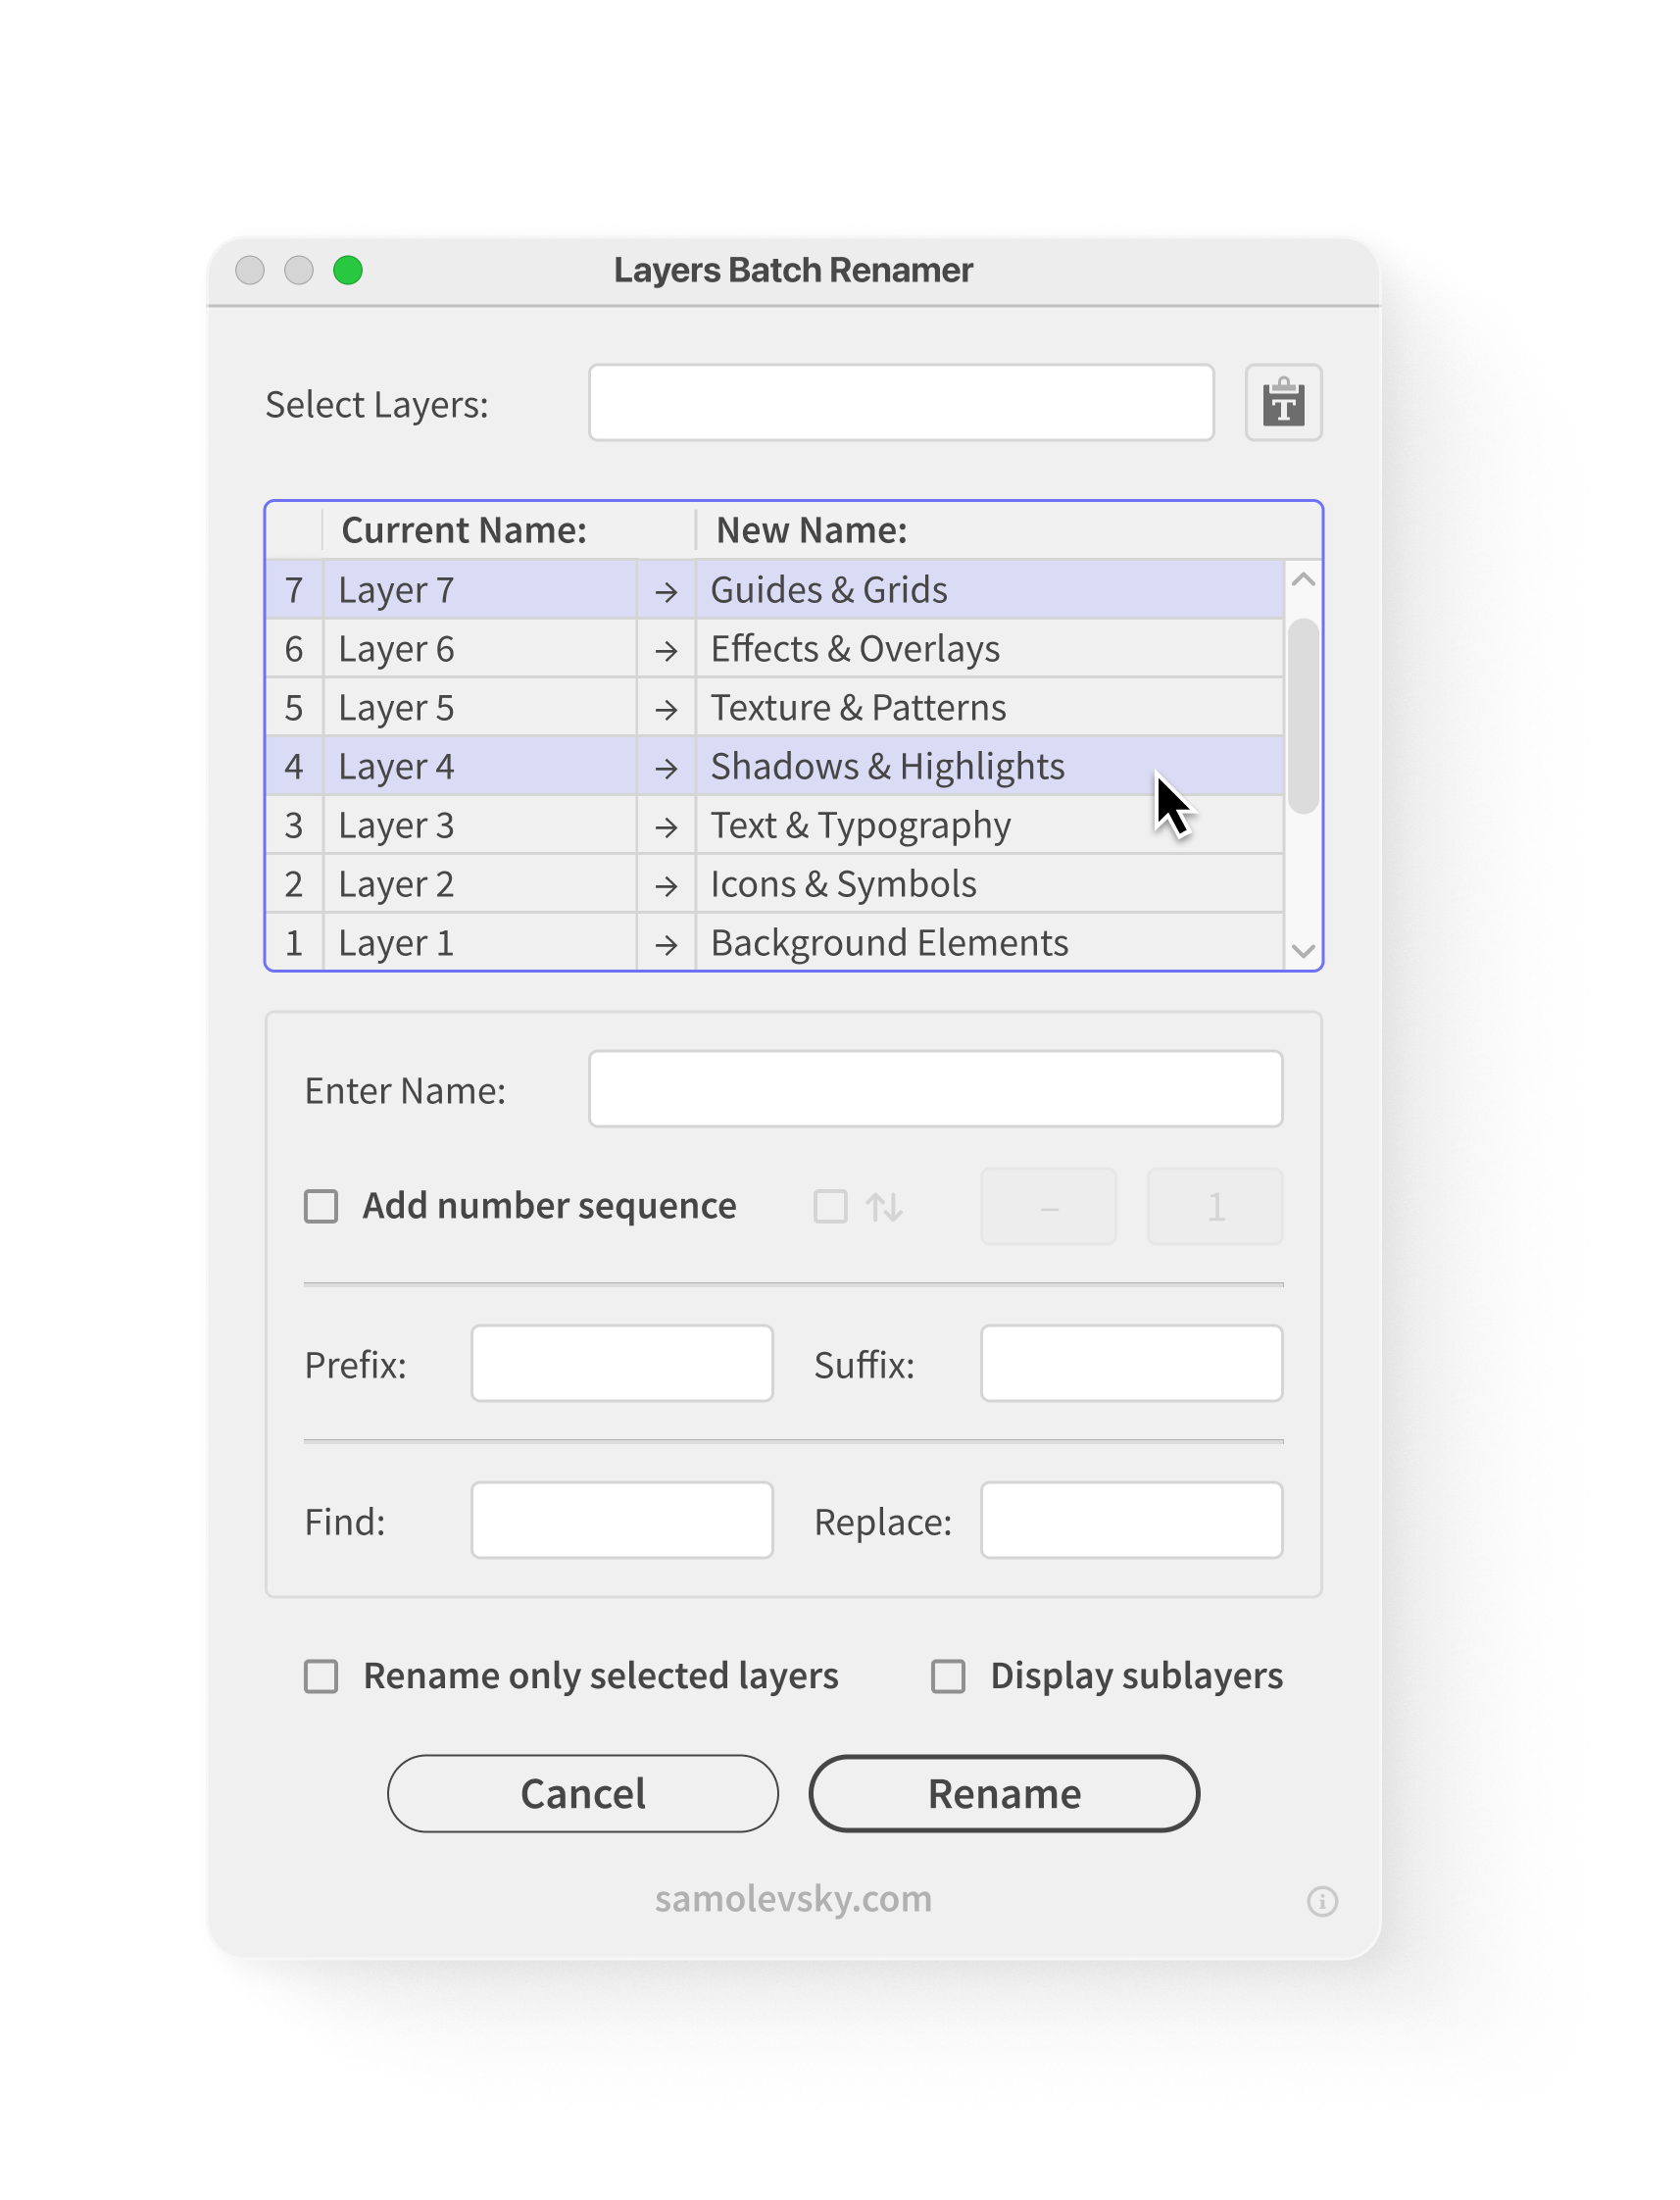This screenshot has height=2200, width=1680.
Task: Click the Cancel button
Action: pyautogui.click(x=583, y=1794)
